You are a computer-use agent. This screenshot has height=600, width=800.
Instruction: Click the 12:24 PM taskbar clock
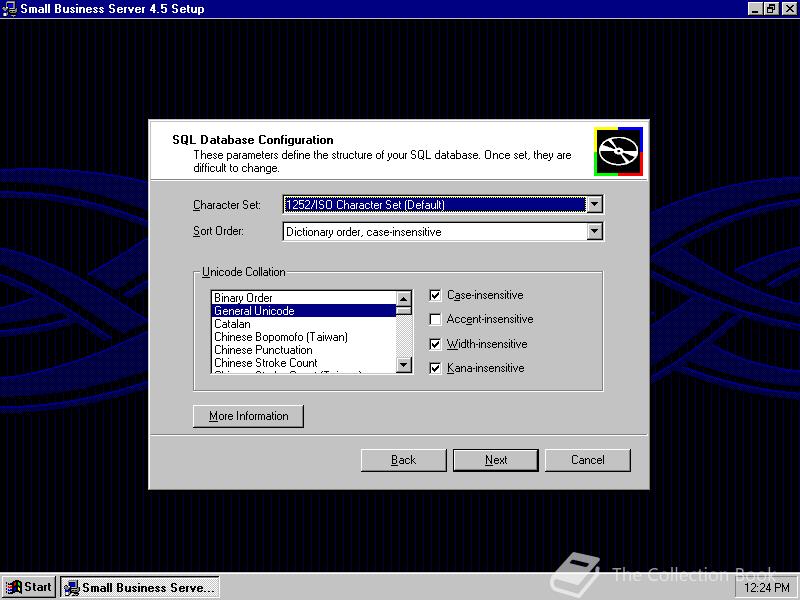(766, 588)
